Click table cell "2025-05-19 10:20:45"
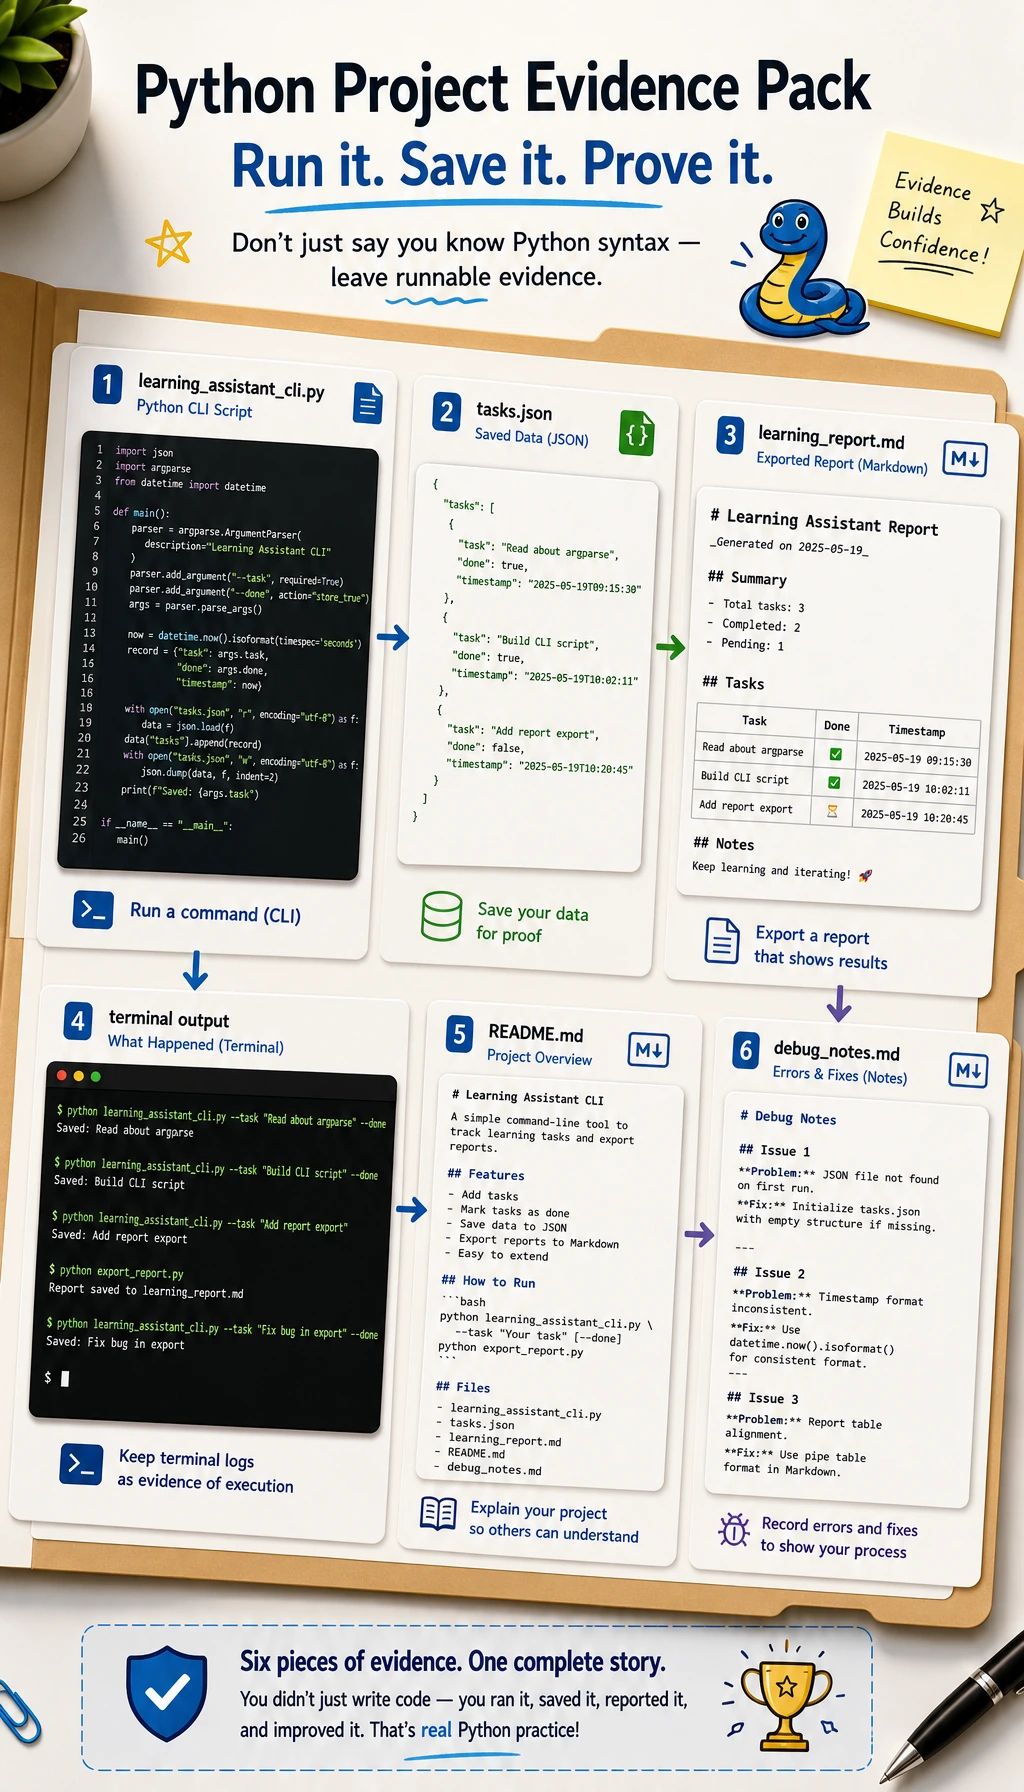 tap(914, 816)
